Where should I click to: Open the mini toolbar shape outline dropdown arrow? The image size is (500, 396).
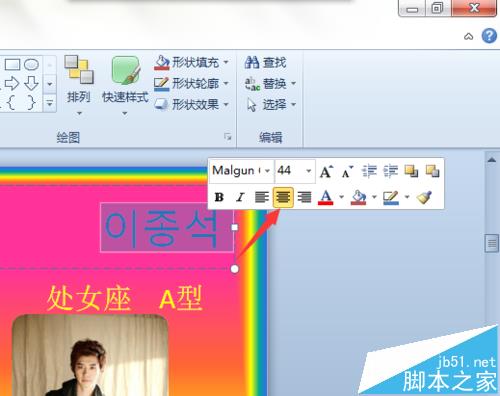(x=407, y=197)
